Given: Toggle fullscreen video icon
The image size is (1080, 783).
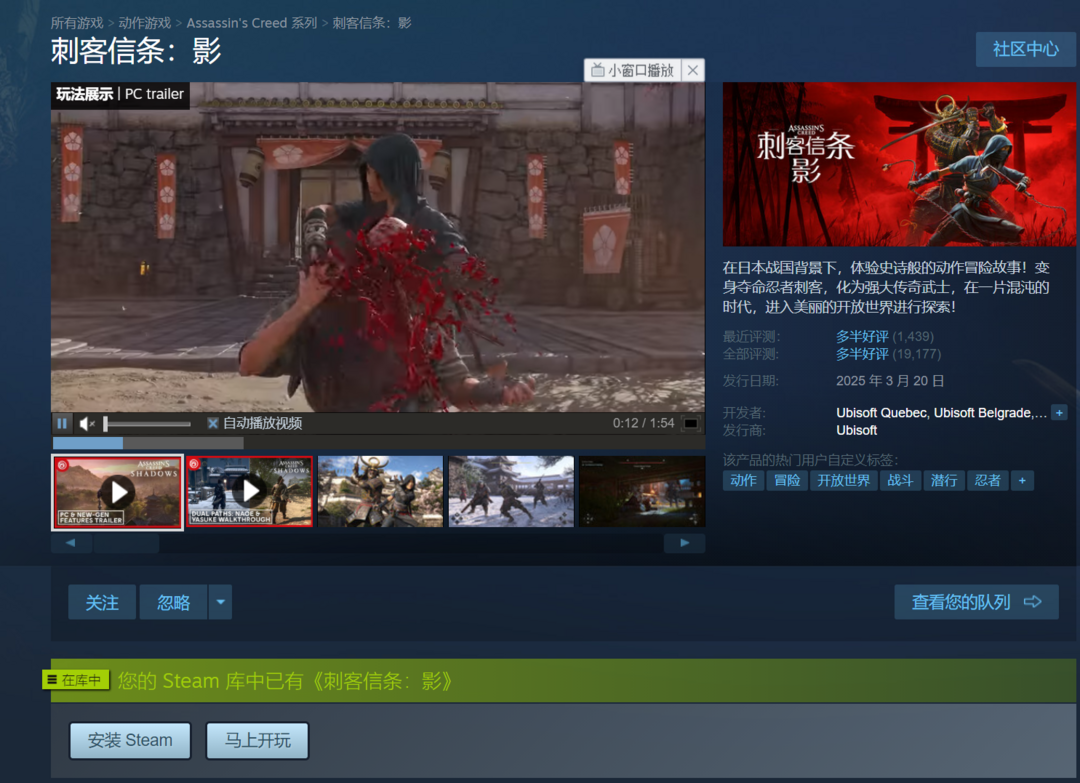Looking at the screenshot, I should 690,424.
